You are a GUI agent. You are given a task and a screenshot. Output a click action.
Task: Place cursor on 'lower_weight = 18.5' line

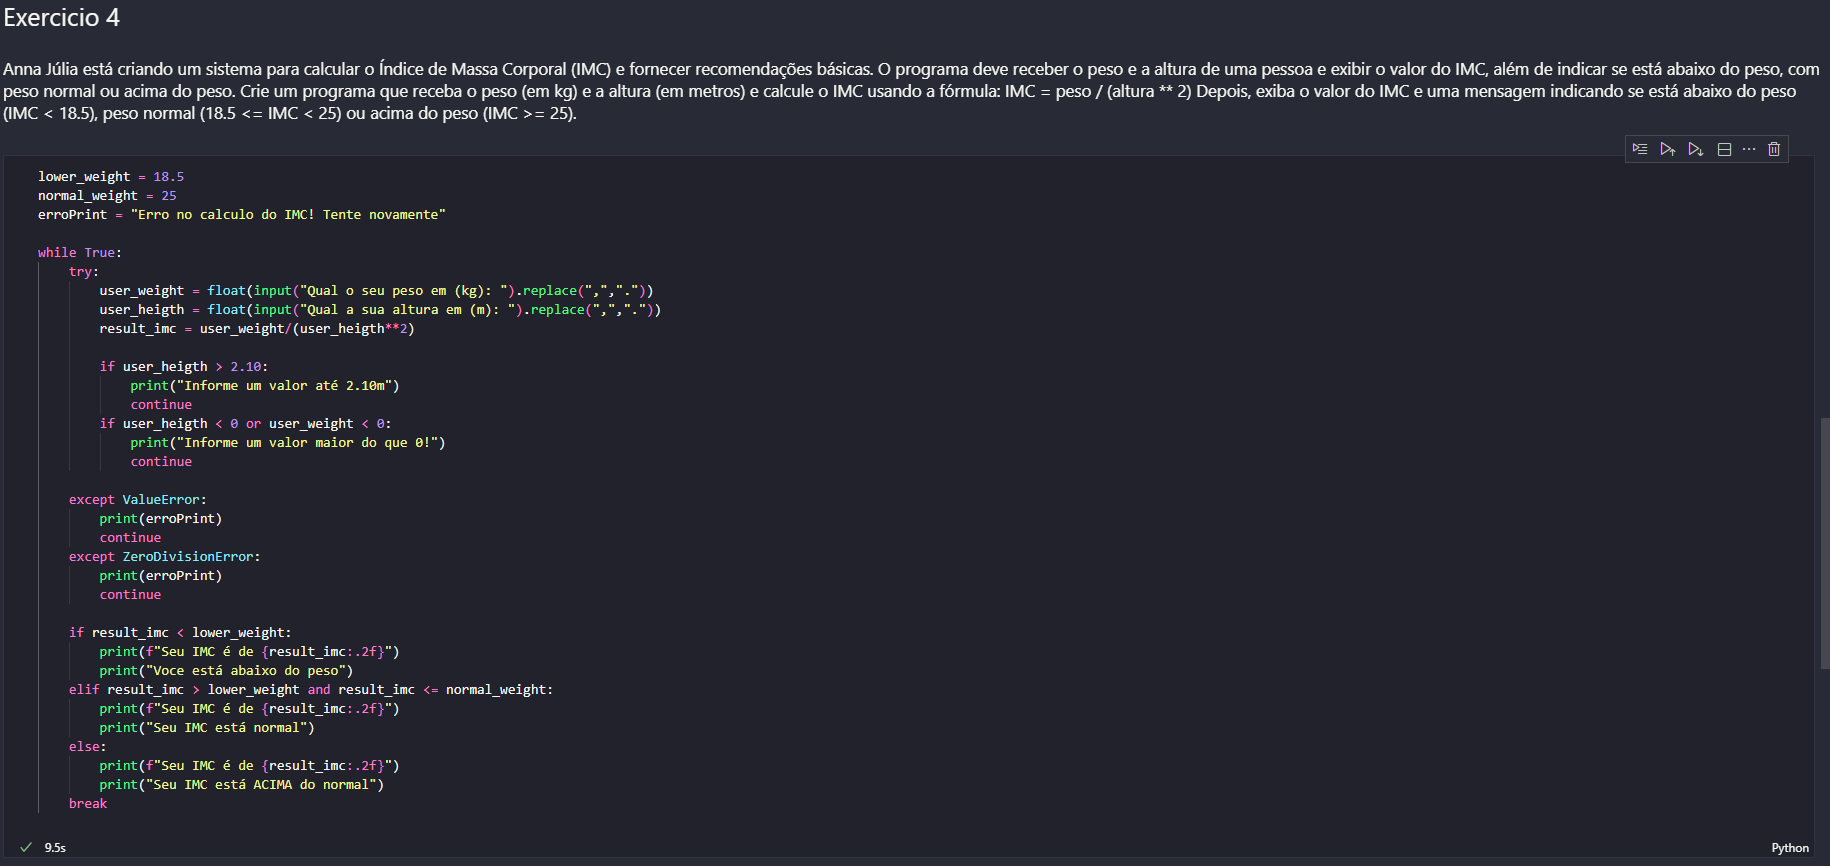pyautogui.click(x=110, y=177)
